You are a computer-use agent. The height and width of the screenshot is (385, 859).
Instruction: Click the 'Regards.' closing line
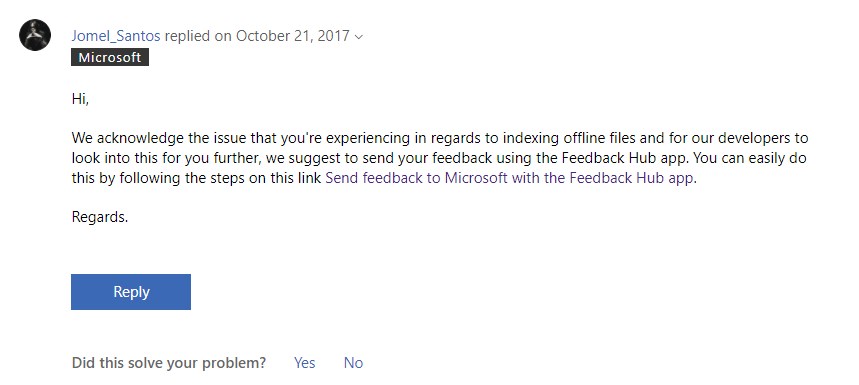[100, 217]
